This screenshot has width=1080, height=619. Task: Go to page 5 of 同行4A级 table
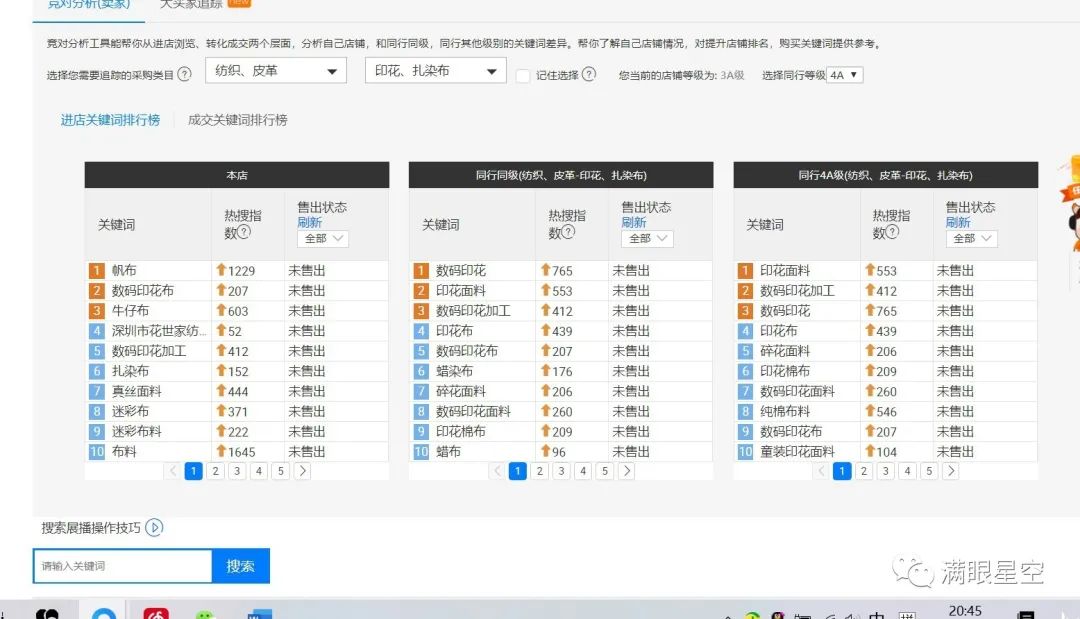tap(929, 471)
